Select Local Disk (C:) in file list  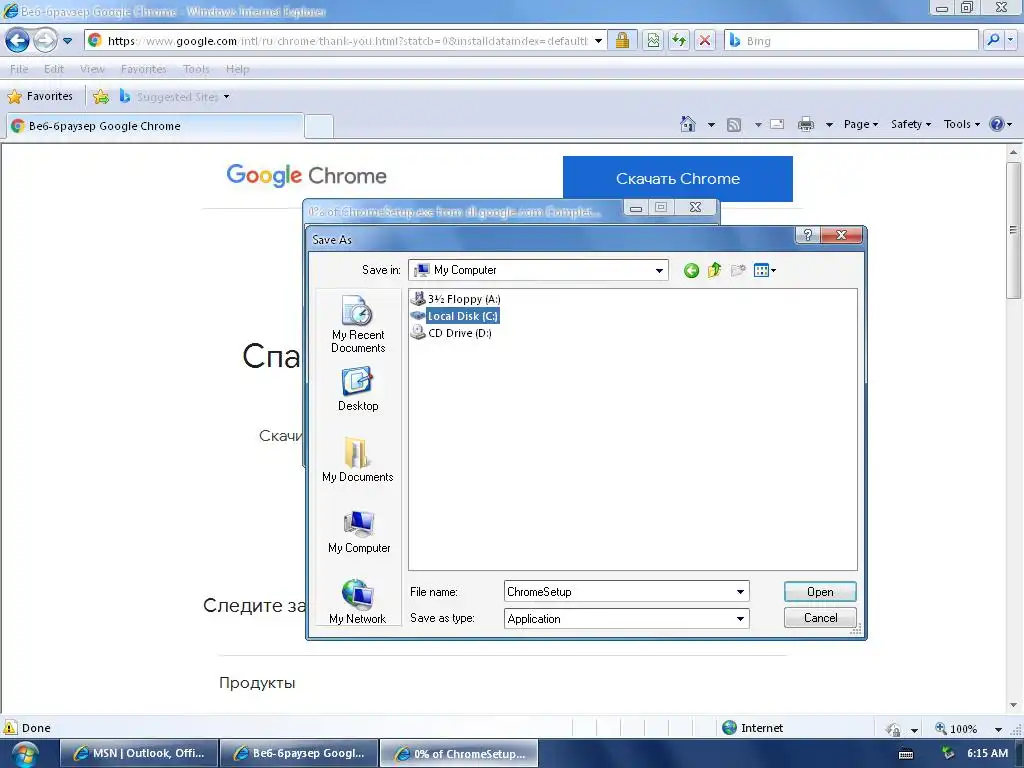[x=456, y=316]
